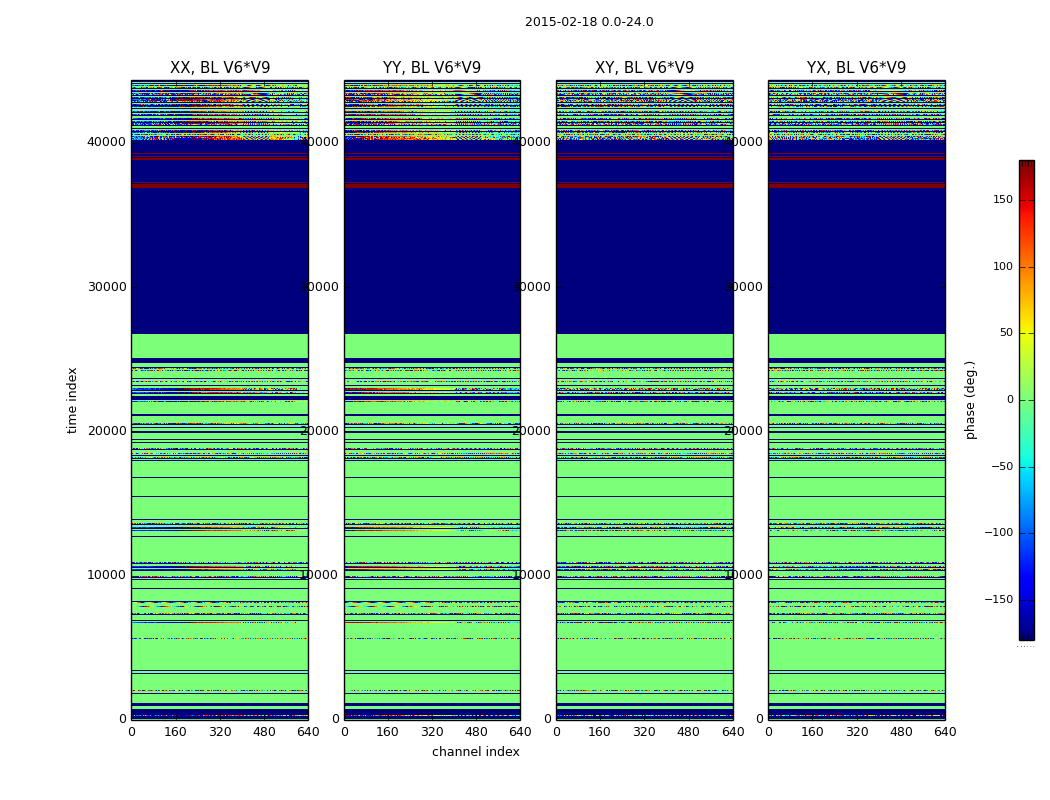Click the phase colorbar at the 0 level
The image size is (1050, 800).
(1027, 400)
